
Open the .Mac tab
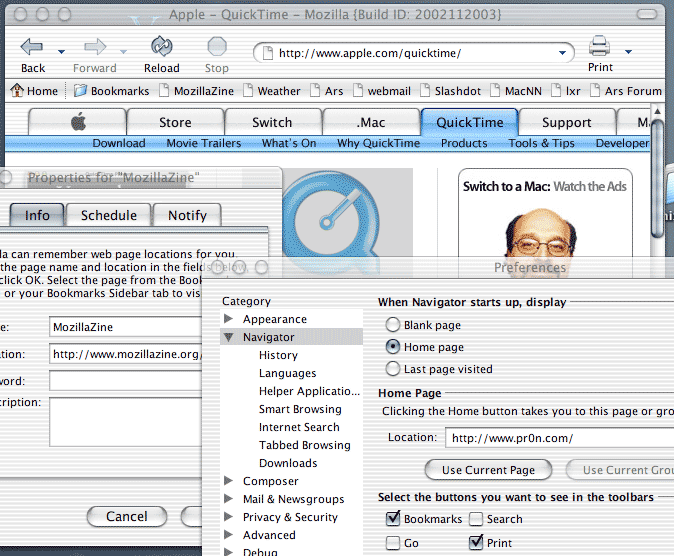(x=371, y=122)
